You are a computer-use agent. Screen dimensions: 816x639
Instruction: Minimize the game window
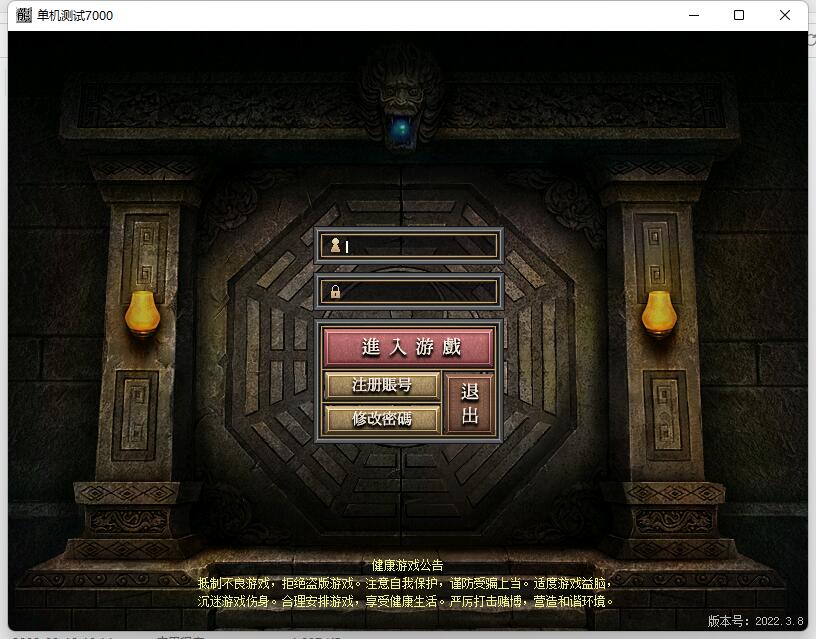coord(693,15)
